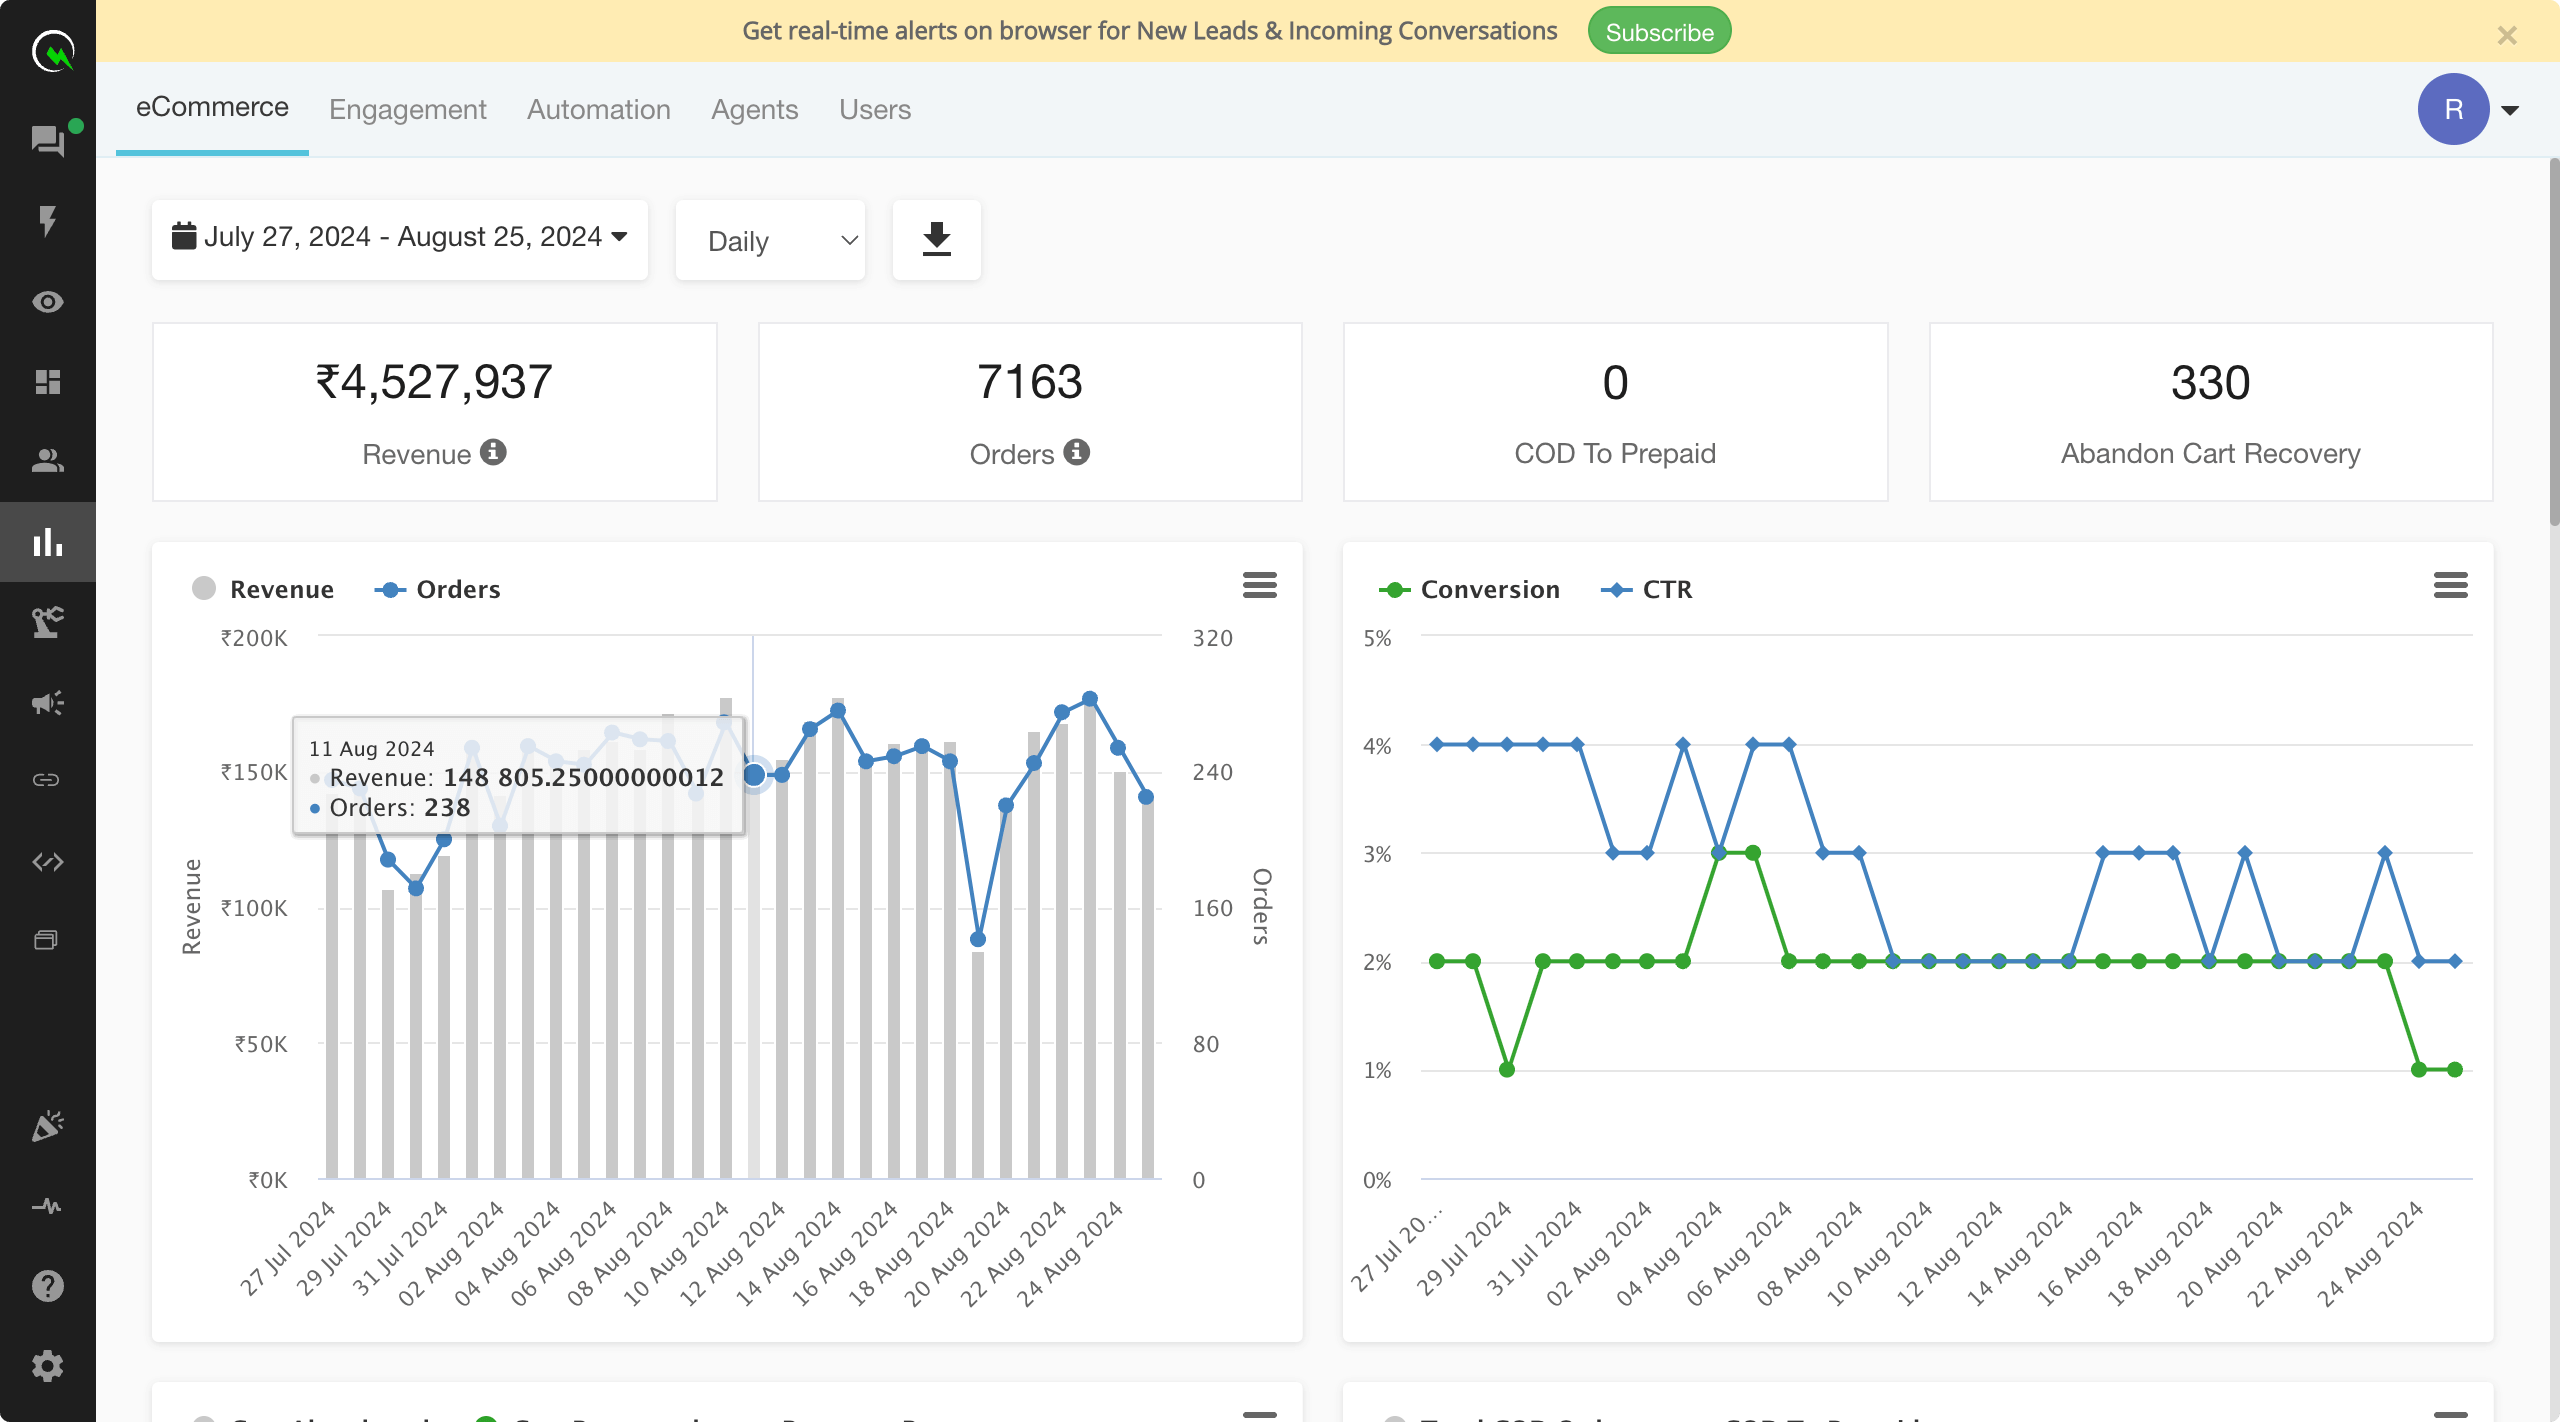Open Revenue chart hamburger context menu

point(1259,585)
